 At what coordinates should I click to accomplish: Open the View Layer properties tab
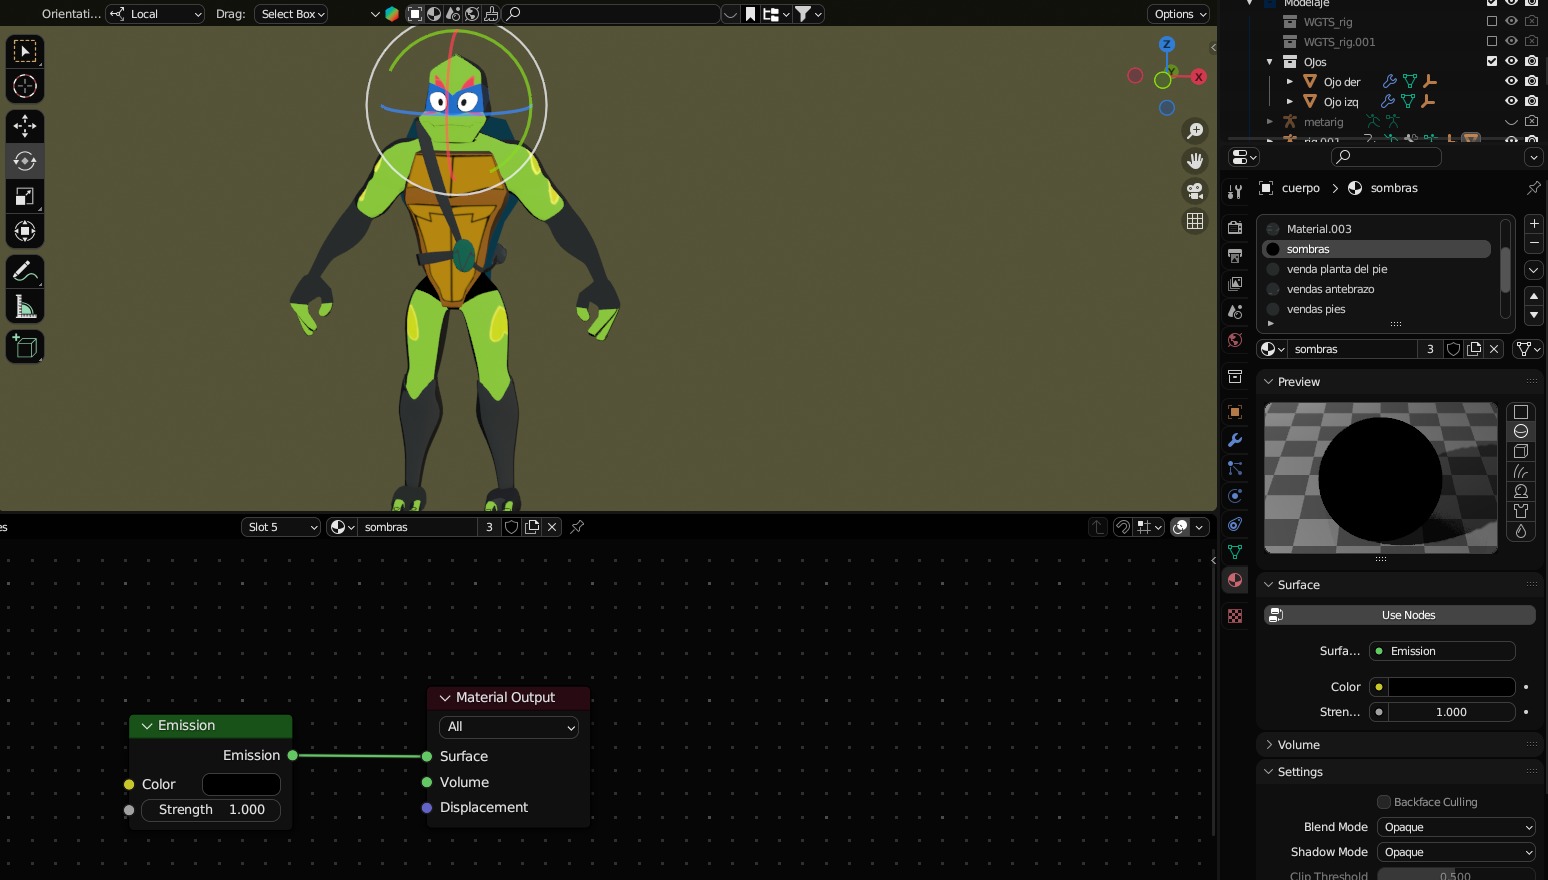point(1235,284)
